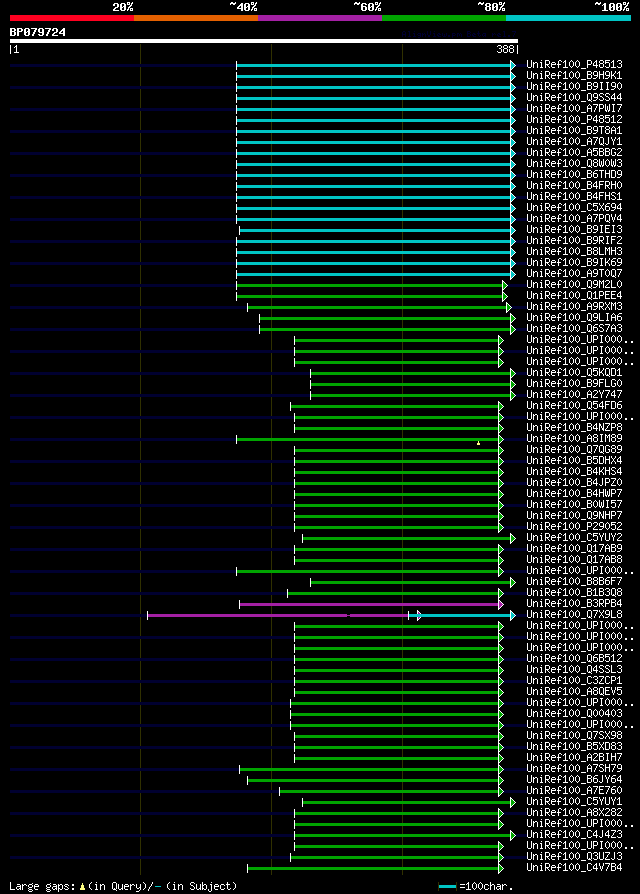640x894 pixels.
Task: Select the query name BP079724
Action: pyautogui.click(x=38, y=32)
